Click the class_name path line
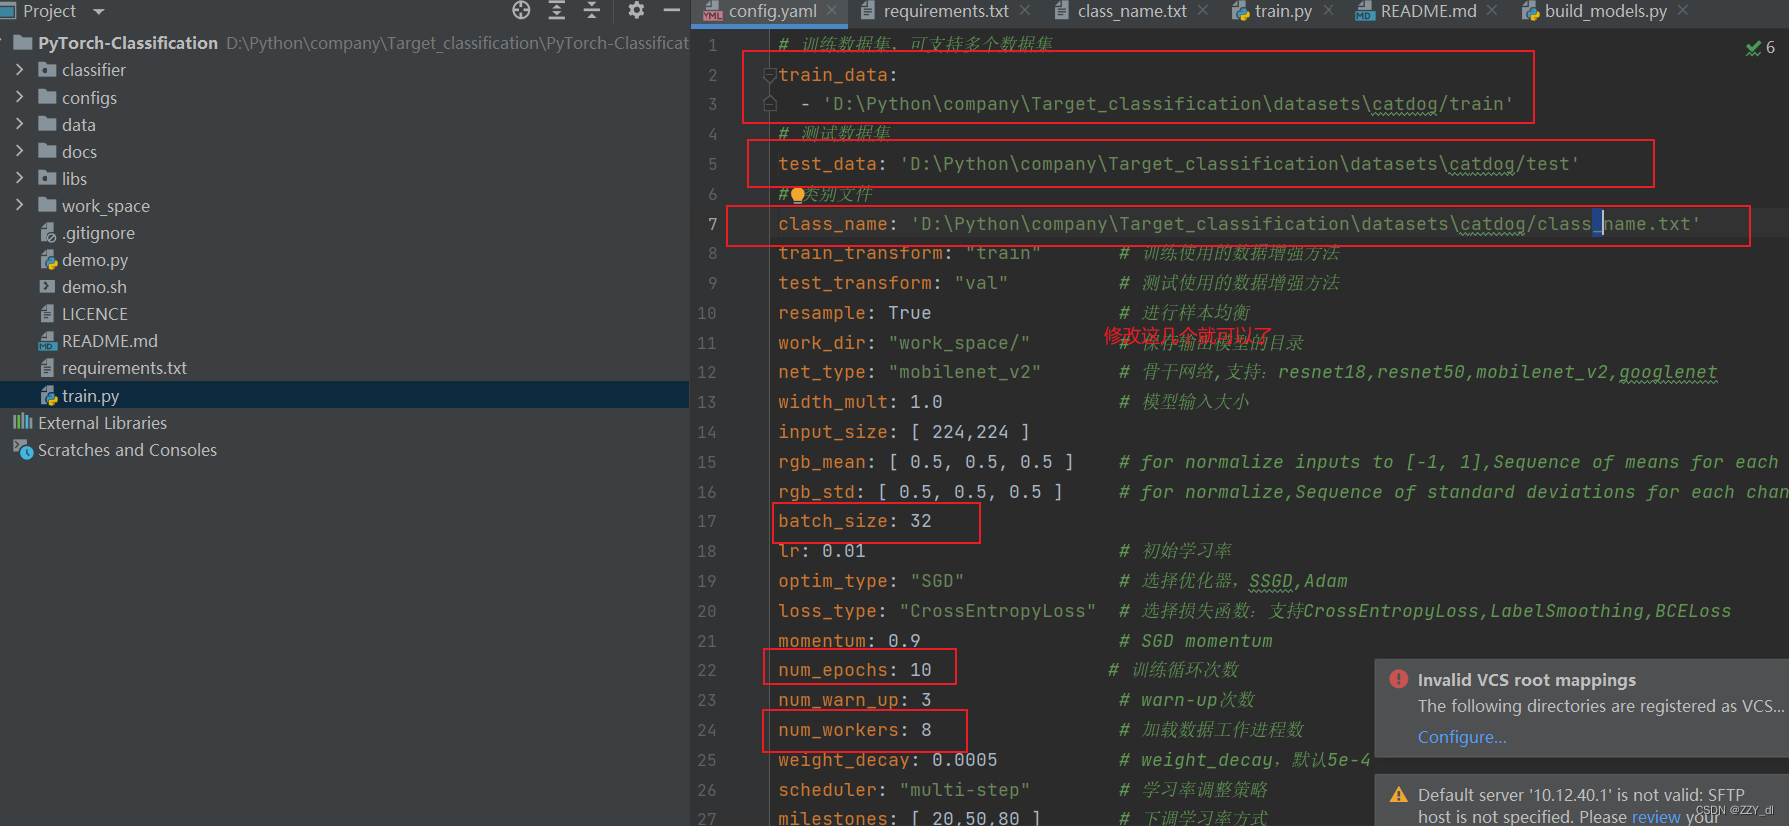Screen dimensions: 1789x826 (x=1239, y=224)
